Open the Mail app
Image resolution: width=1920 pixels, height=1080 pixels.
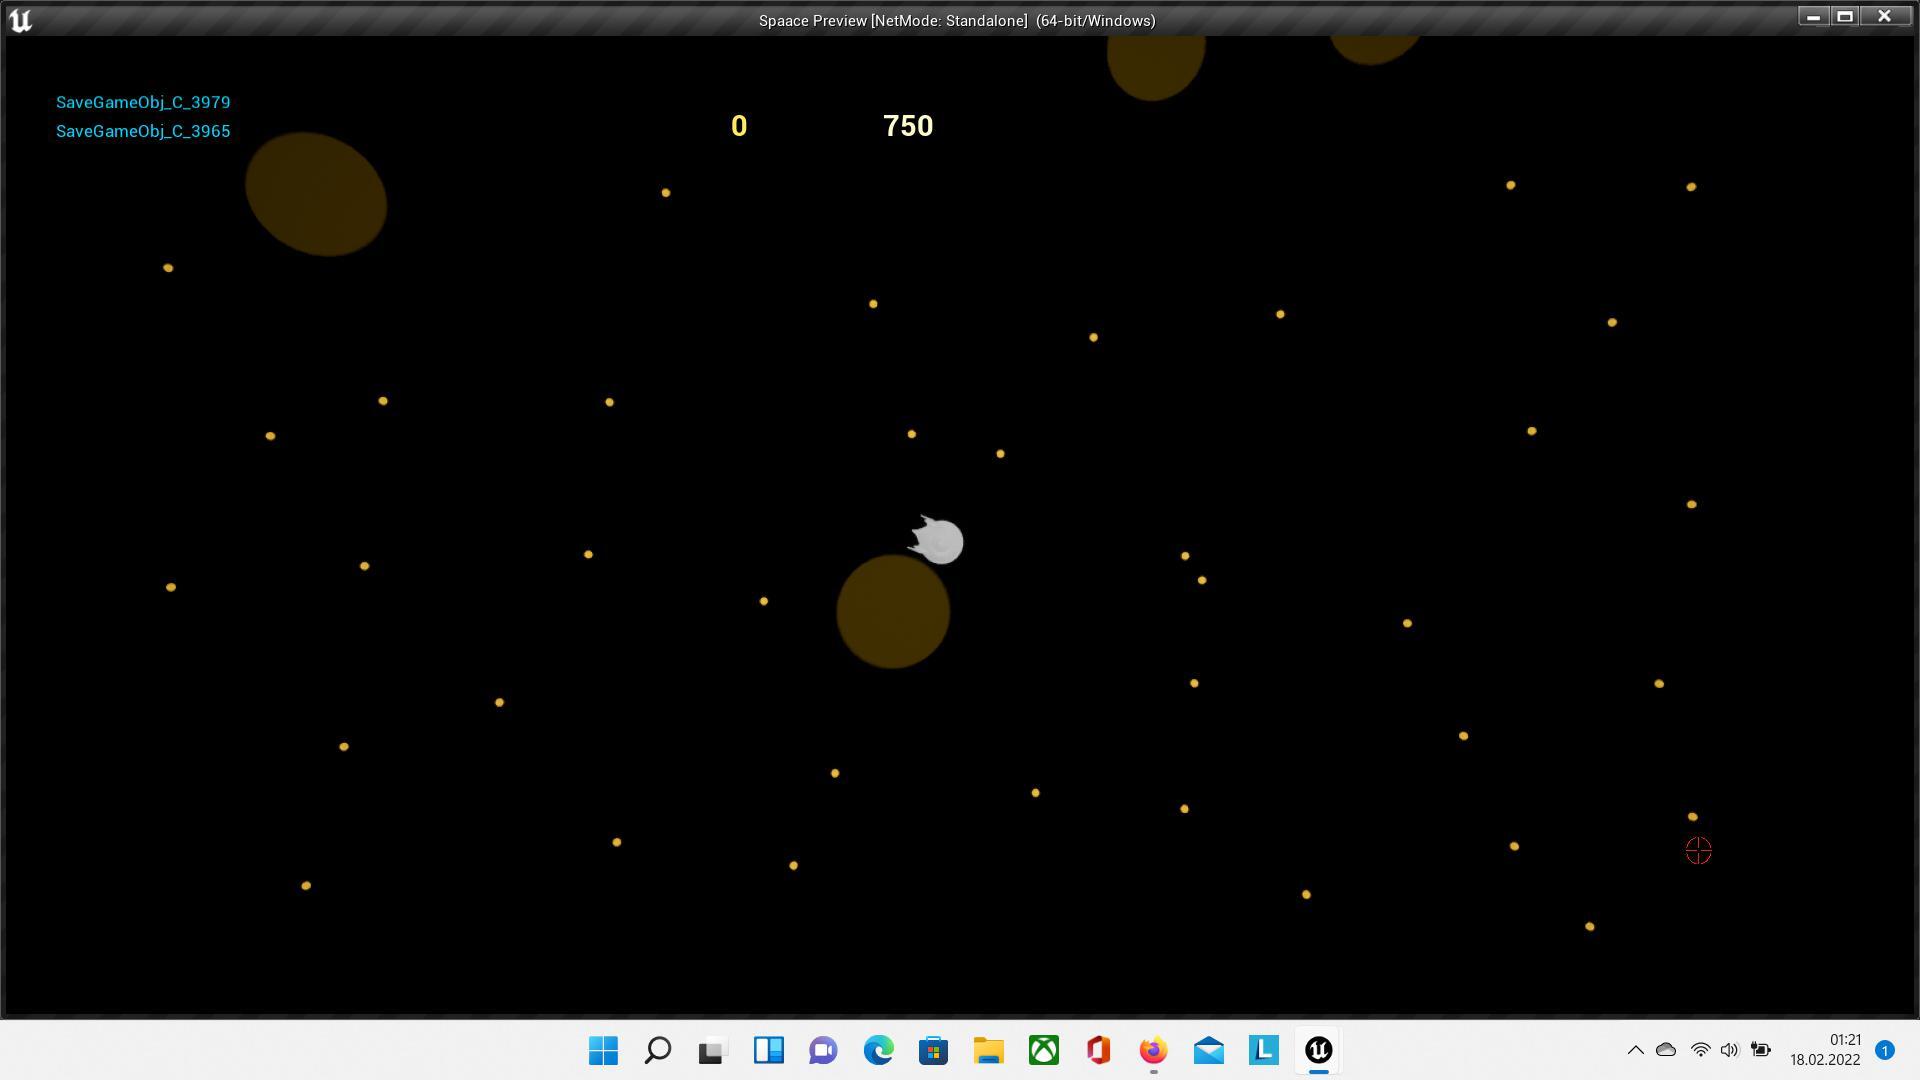(x=1207, y=1050)
